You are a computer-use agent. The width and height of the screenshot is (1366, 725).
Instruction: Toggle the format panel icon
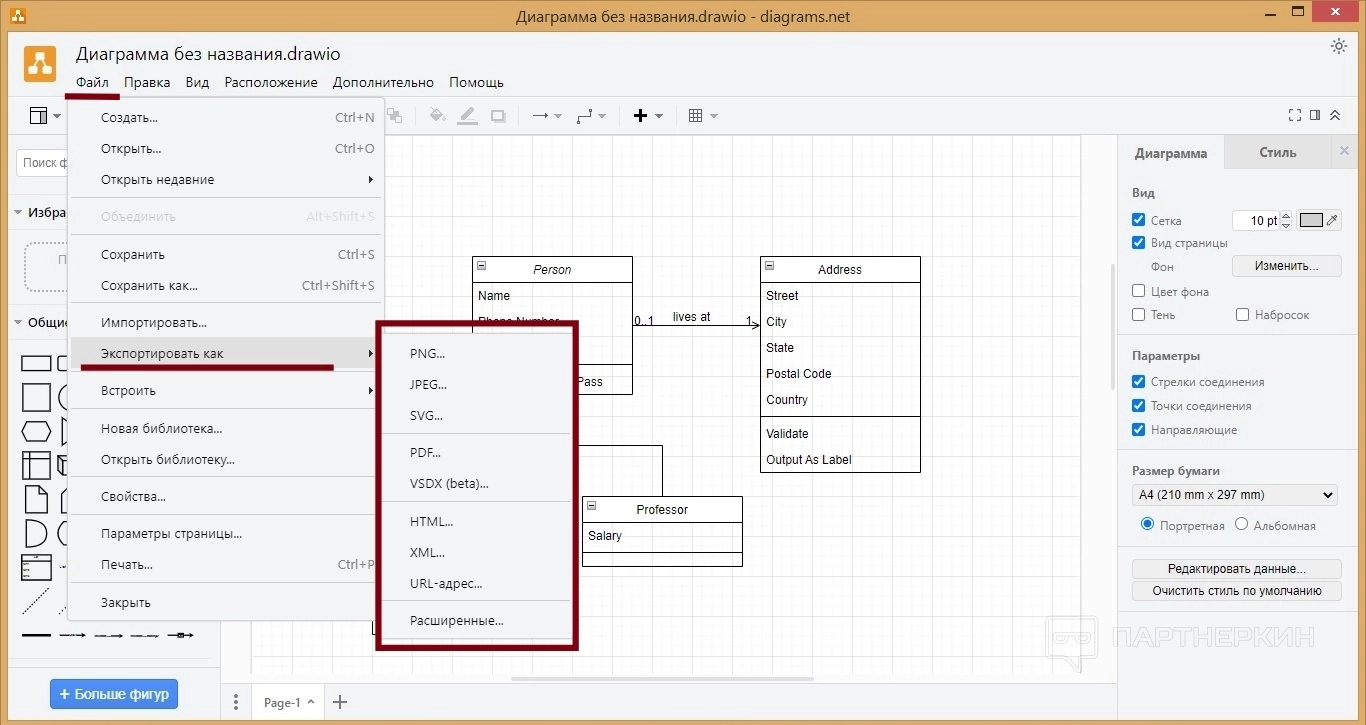1315,116
